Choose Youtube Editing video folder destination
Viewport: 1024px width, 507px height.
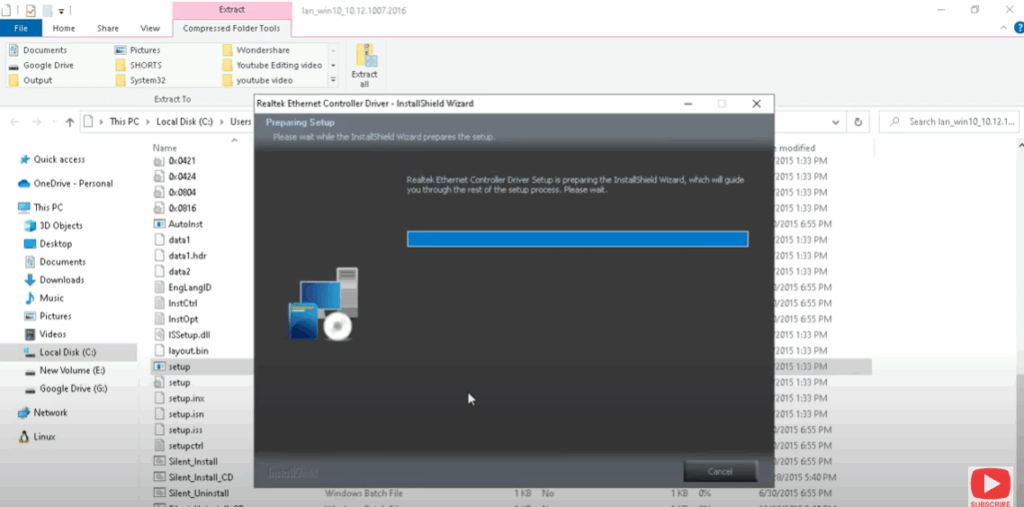tap(272, 65)
